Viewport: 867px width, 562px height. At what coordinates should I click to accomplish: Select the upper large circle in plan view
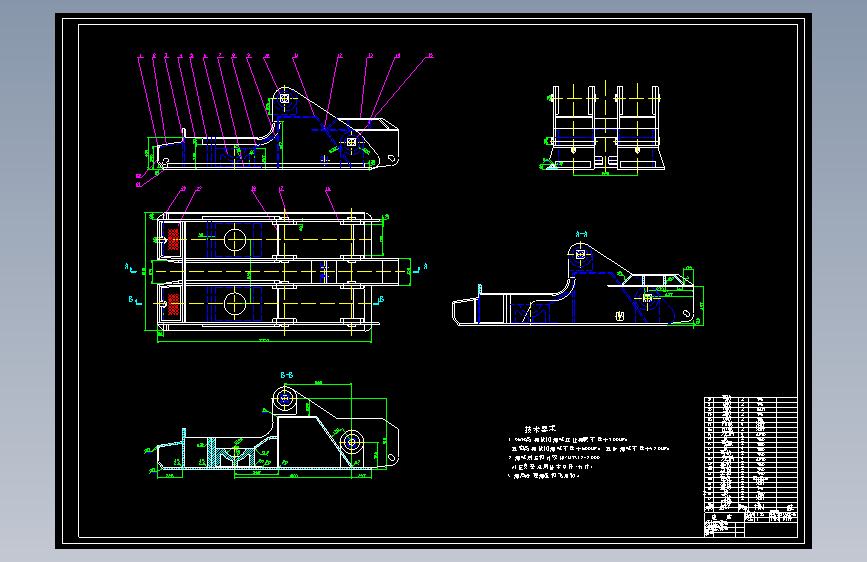234,240
